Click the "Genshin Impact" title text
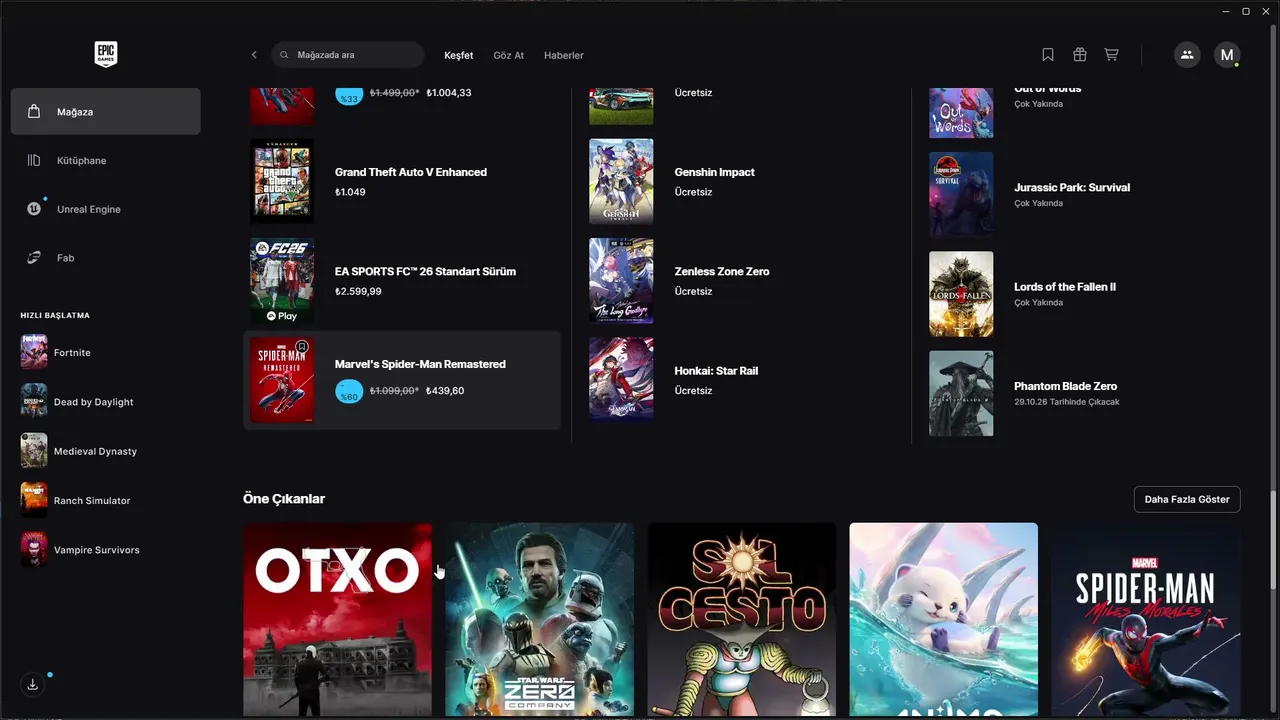 click(x=715, y=172)
